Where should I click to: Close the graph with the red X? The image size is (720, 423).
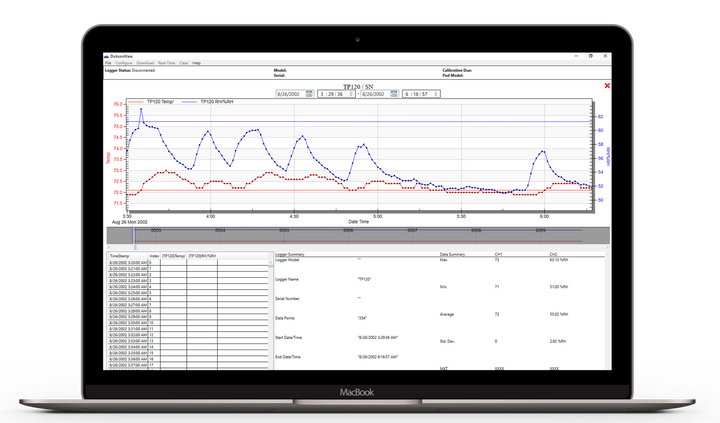(607, 85)
